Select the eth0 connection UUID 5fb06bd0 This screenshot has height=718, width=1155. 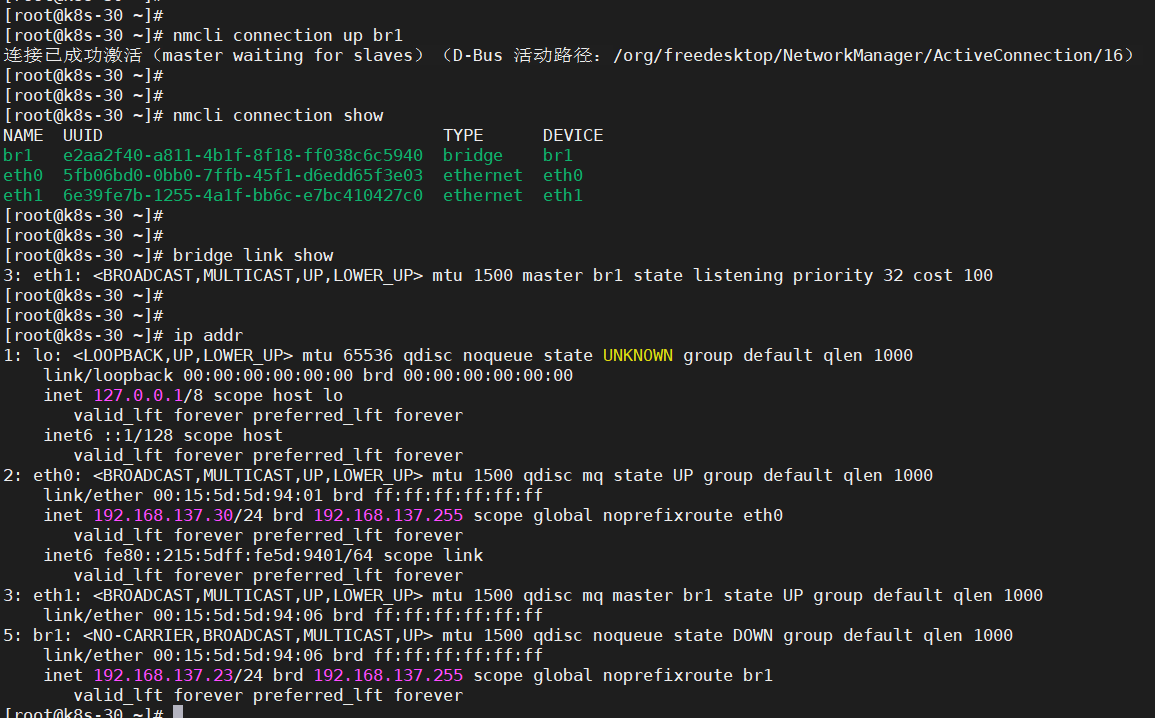click(242, 175)
